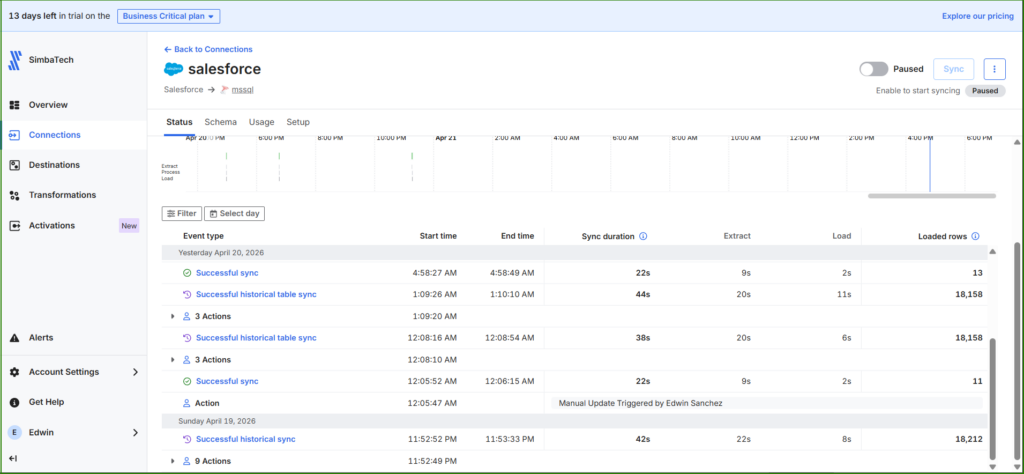Image resolution: width=1024 pixels, height=474 pixels.
Task: Open the Connections page
Action: click(x=55, y=135)
